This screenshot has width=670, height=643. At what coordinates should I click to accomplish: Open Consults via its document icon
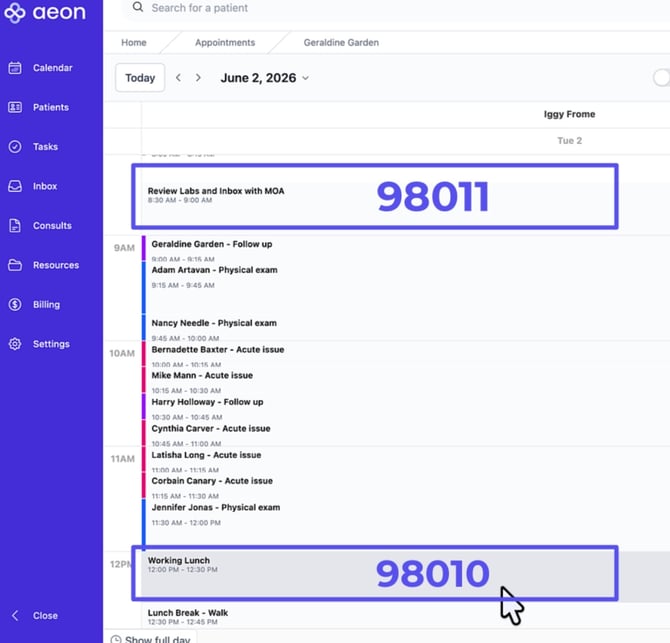tap(15, 225)
